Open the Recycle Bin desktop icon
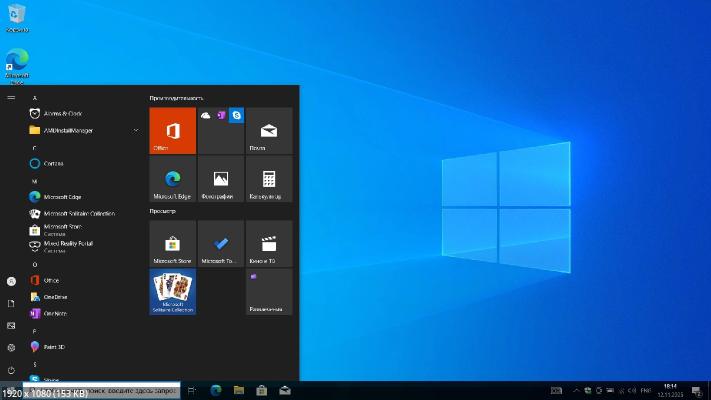The width and height of the screenshot is (711, 400). click(17, 17)
